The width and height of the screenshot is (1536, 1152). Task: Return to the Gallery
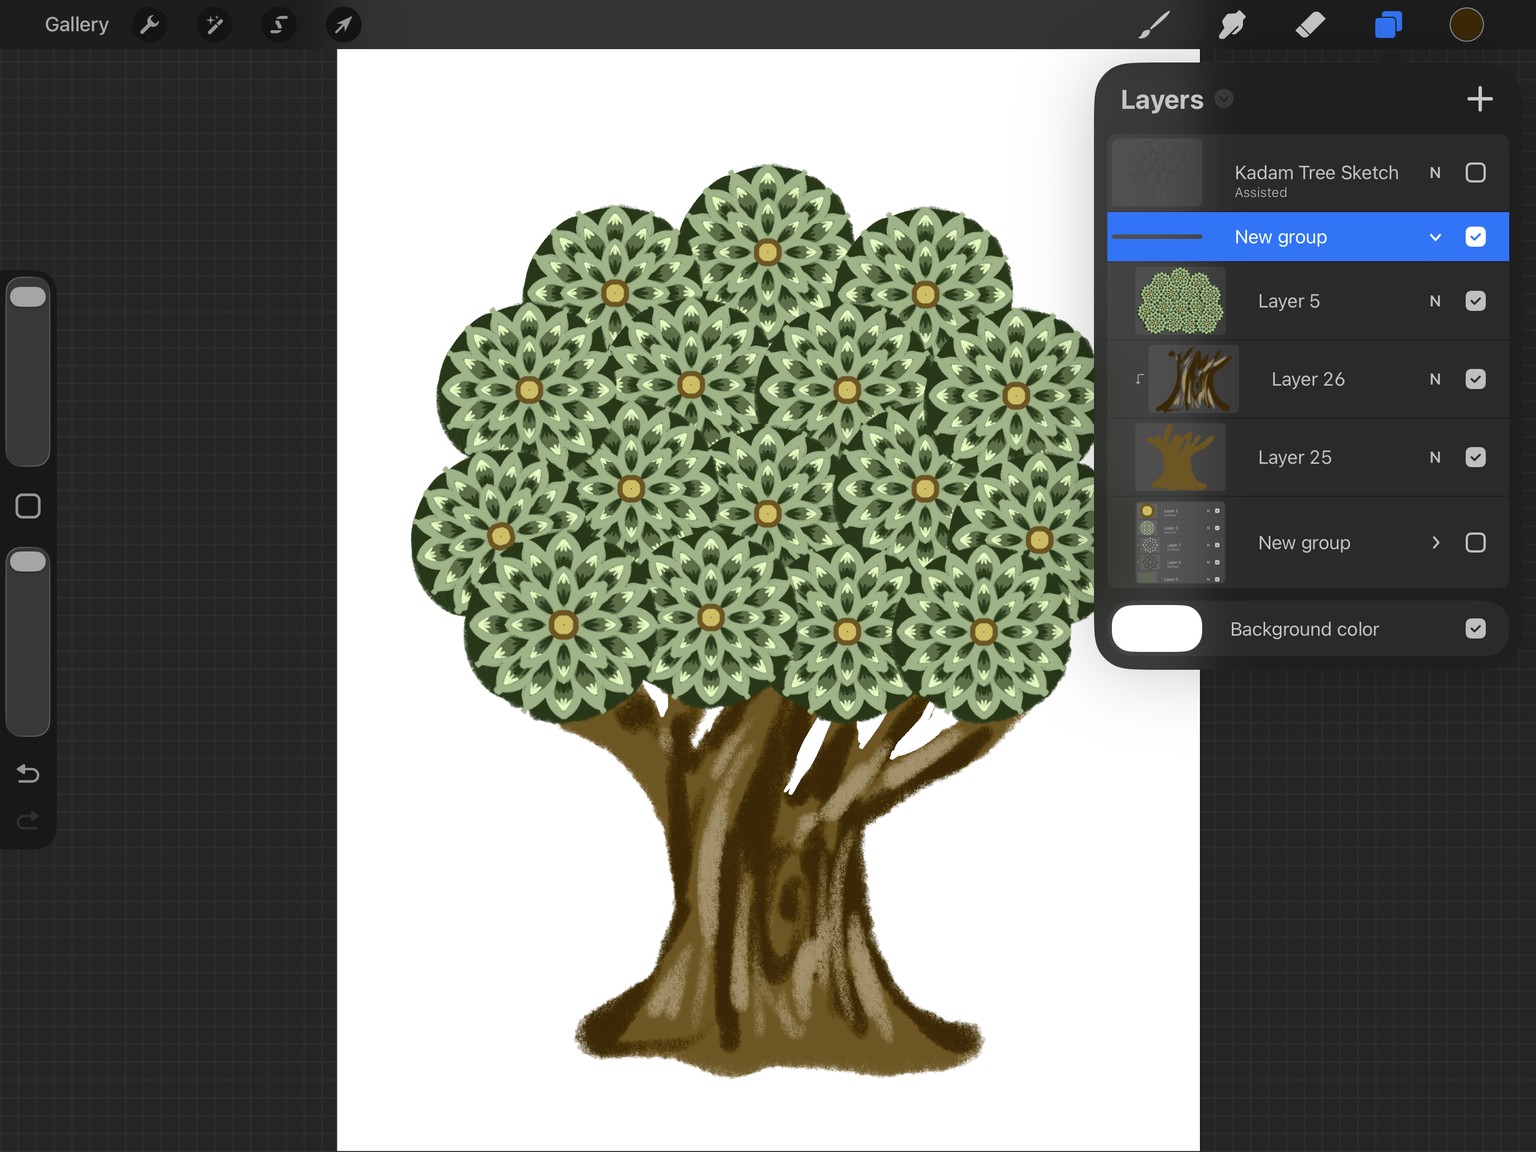77,24
